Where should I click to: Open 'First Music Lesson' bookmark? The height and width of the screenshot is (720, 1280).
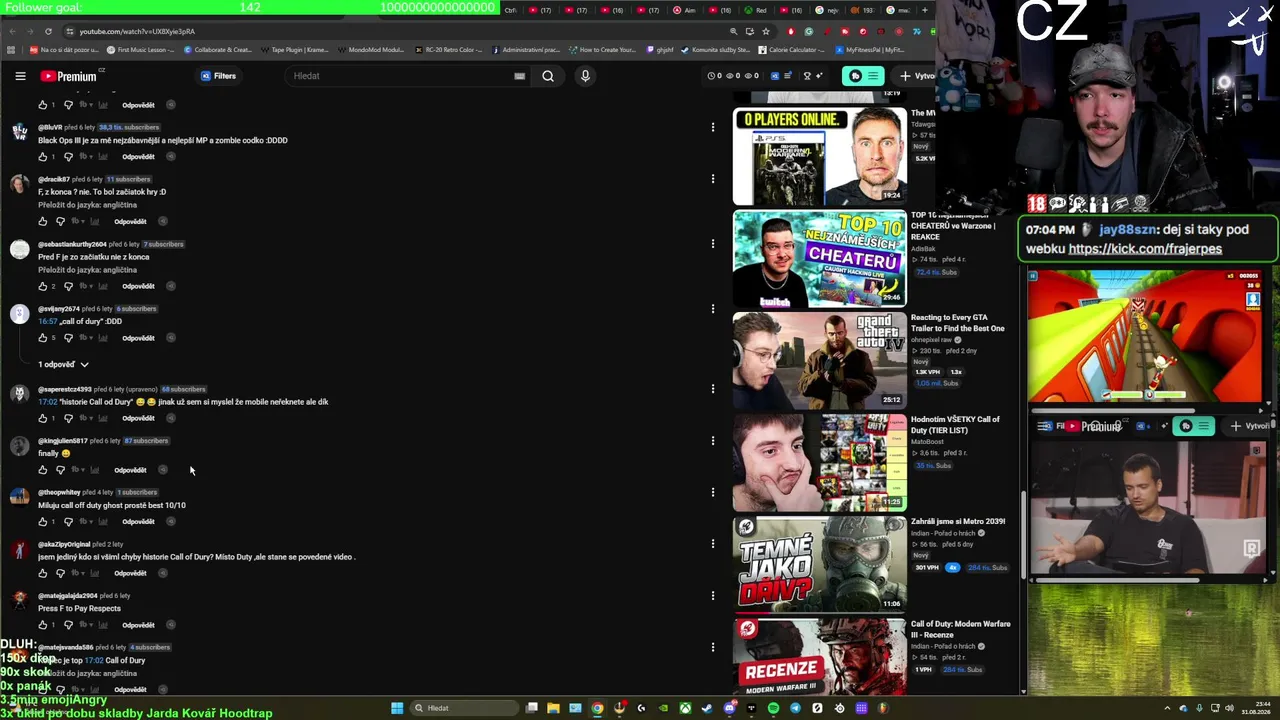click(x=139, y=50)
